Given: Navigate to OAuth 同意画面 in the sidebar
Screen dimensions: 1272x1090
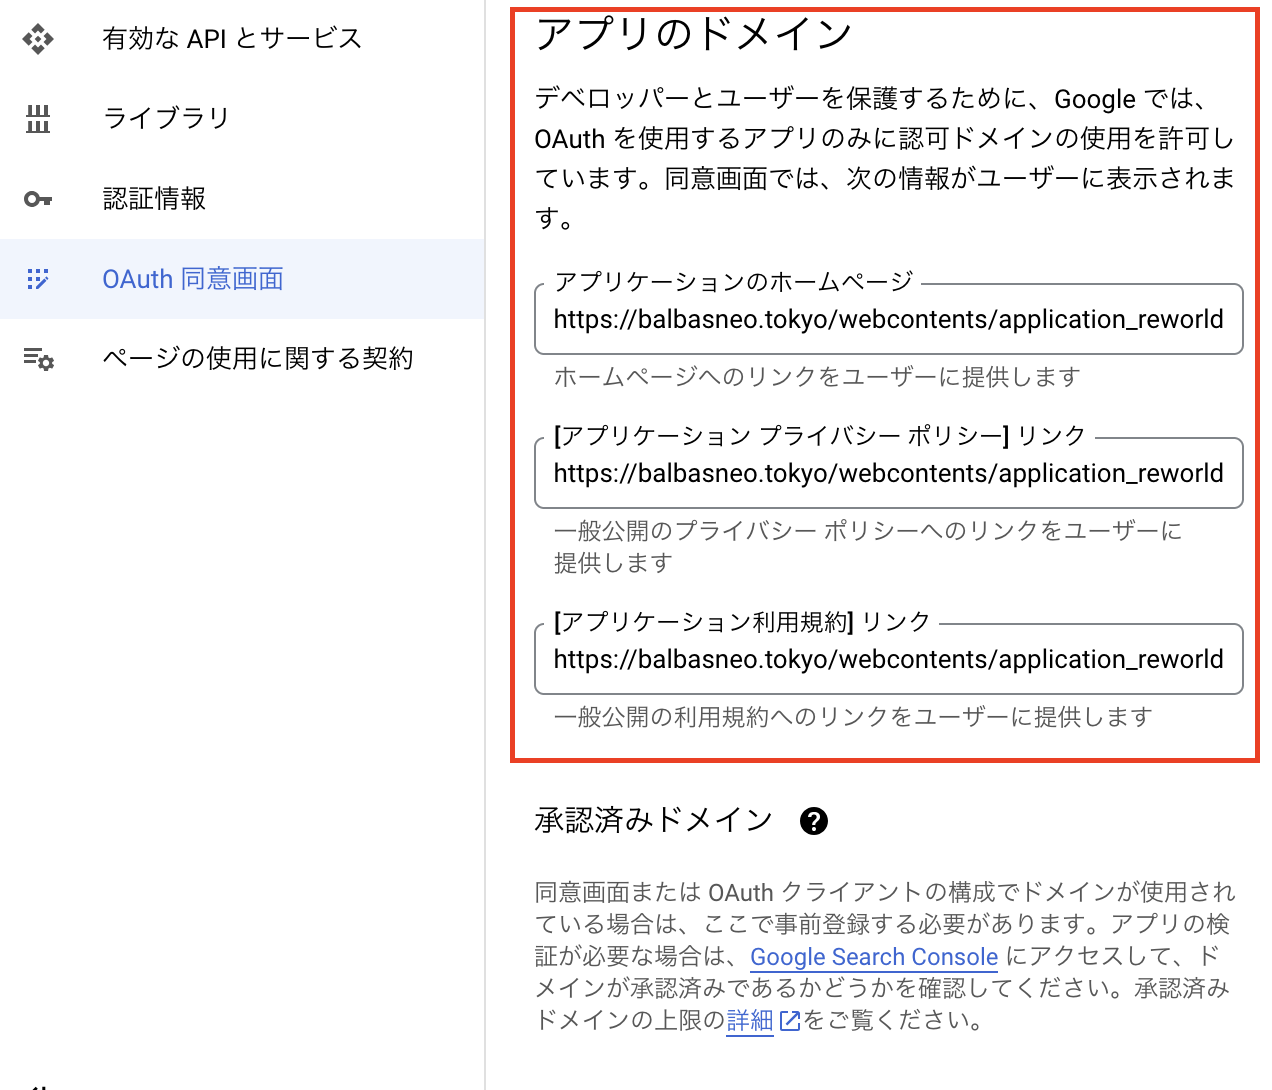Looking at the screenshot, I should [192, 279].
